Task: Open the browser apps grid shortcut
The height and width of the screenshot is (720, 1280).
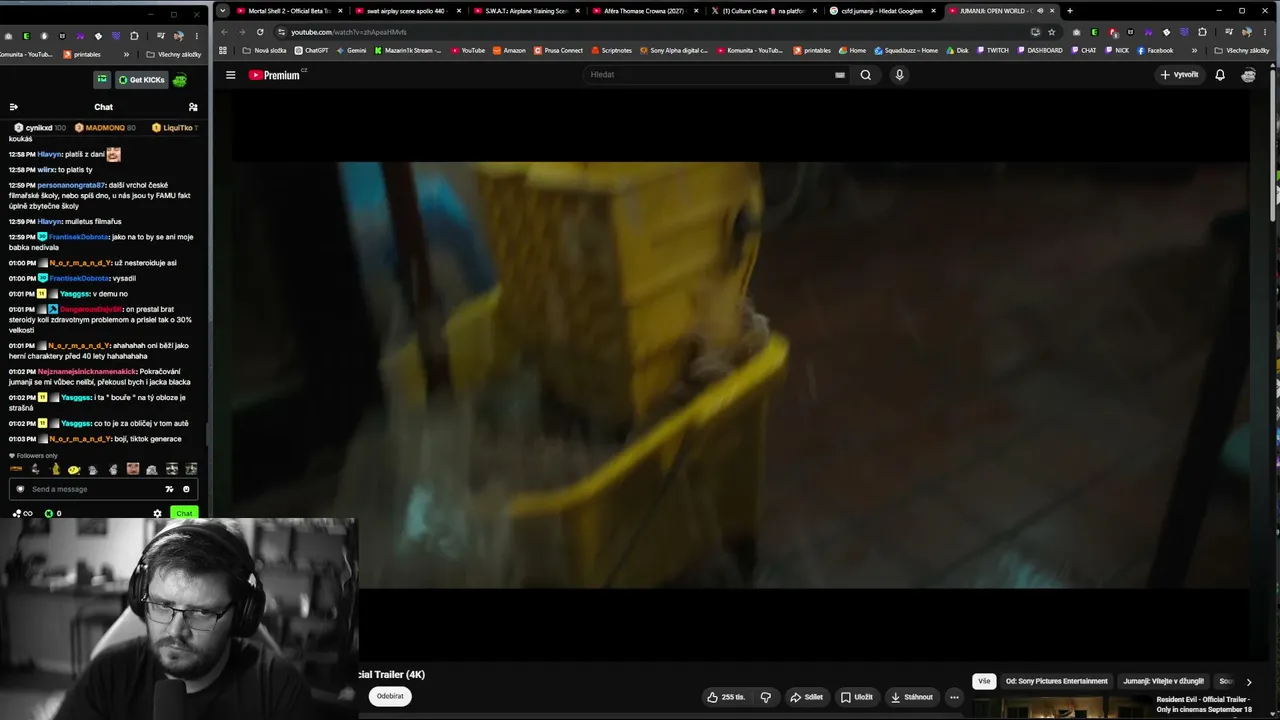Action: click(223, 50)
